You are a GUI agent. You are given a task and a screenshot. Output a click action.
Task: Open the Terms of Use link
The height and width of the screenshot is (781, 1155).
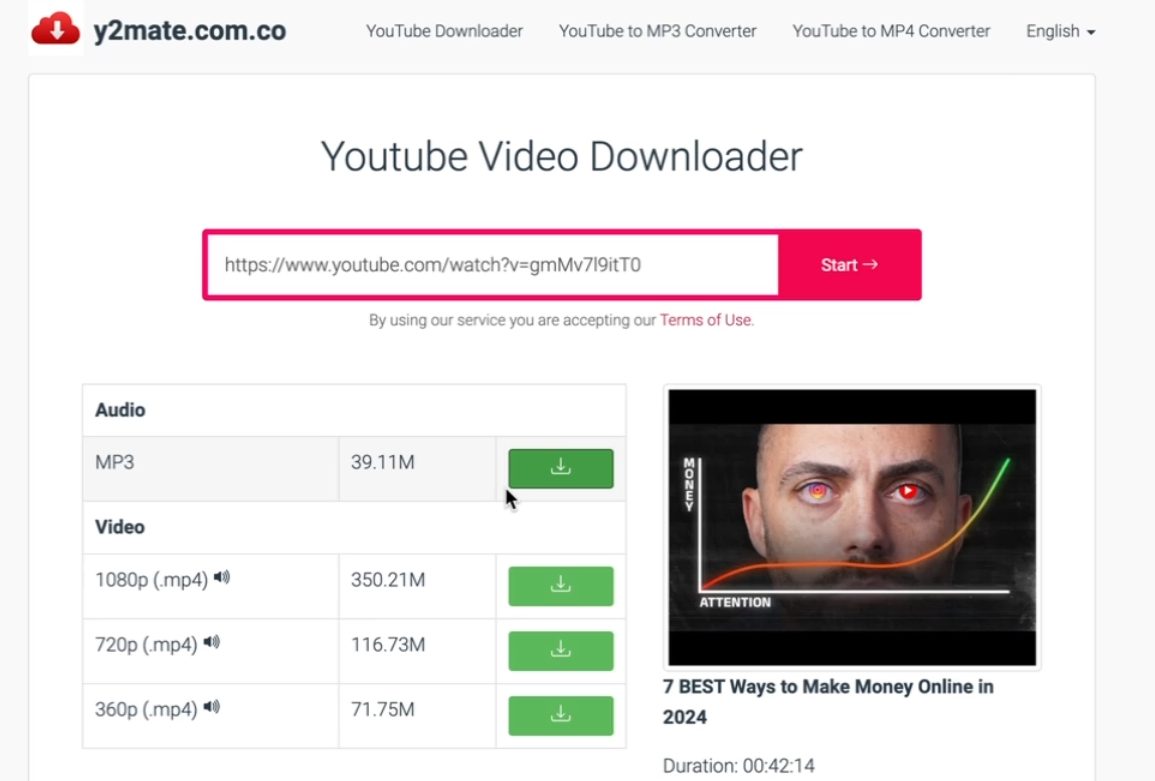coord(706,321)
